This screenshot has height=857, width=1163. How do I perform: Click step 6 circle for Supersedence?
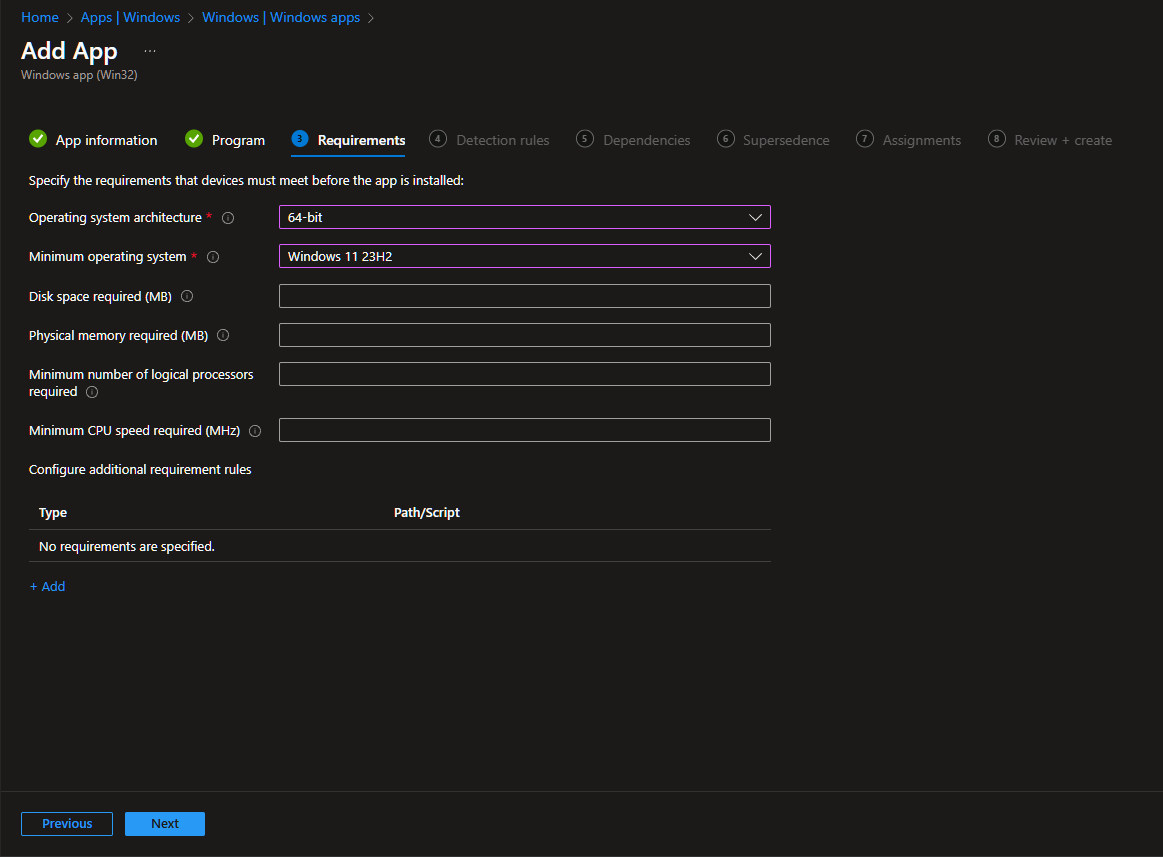(725, 139)
